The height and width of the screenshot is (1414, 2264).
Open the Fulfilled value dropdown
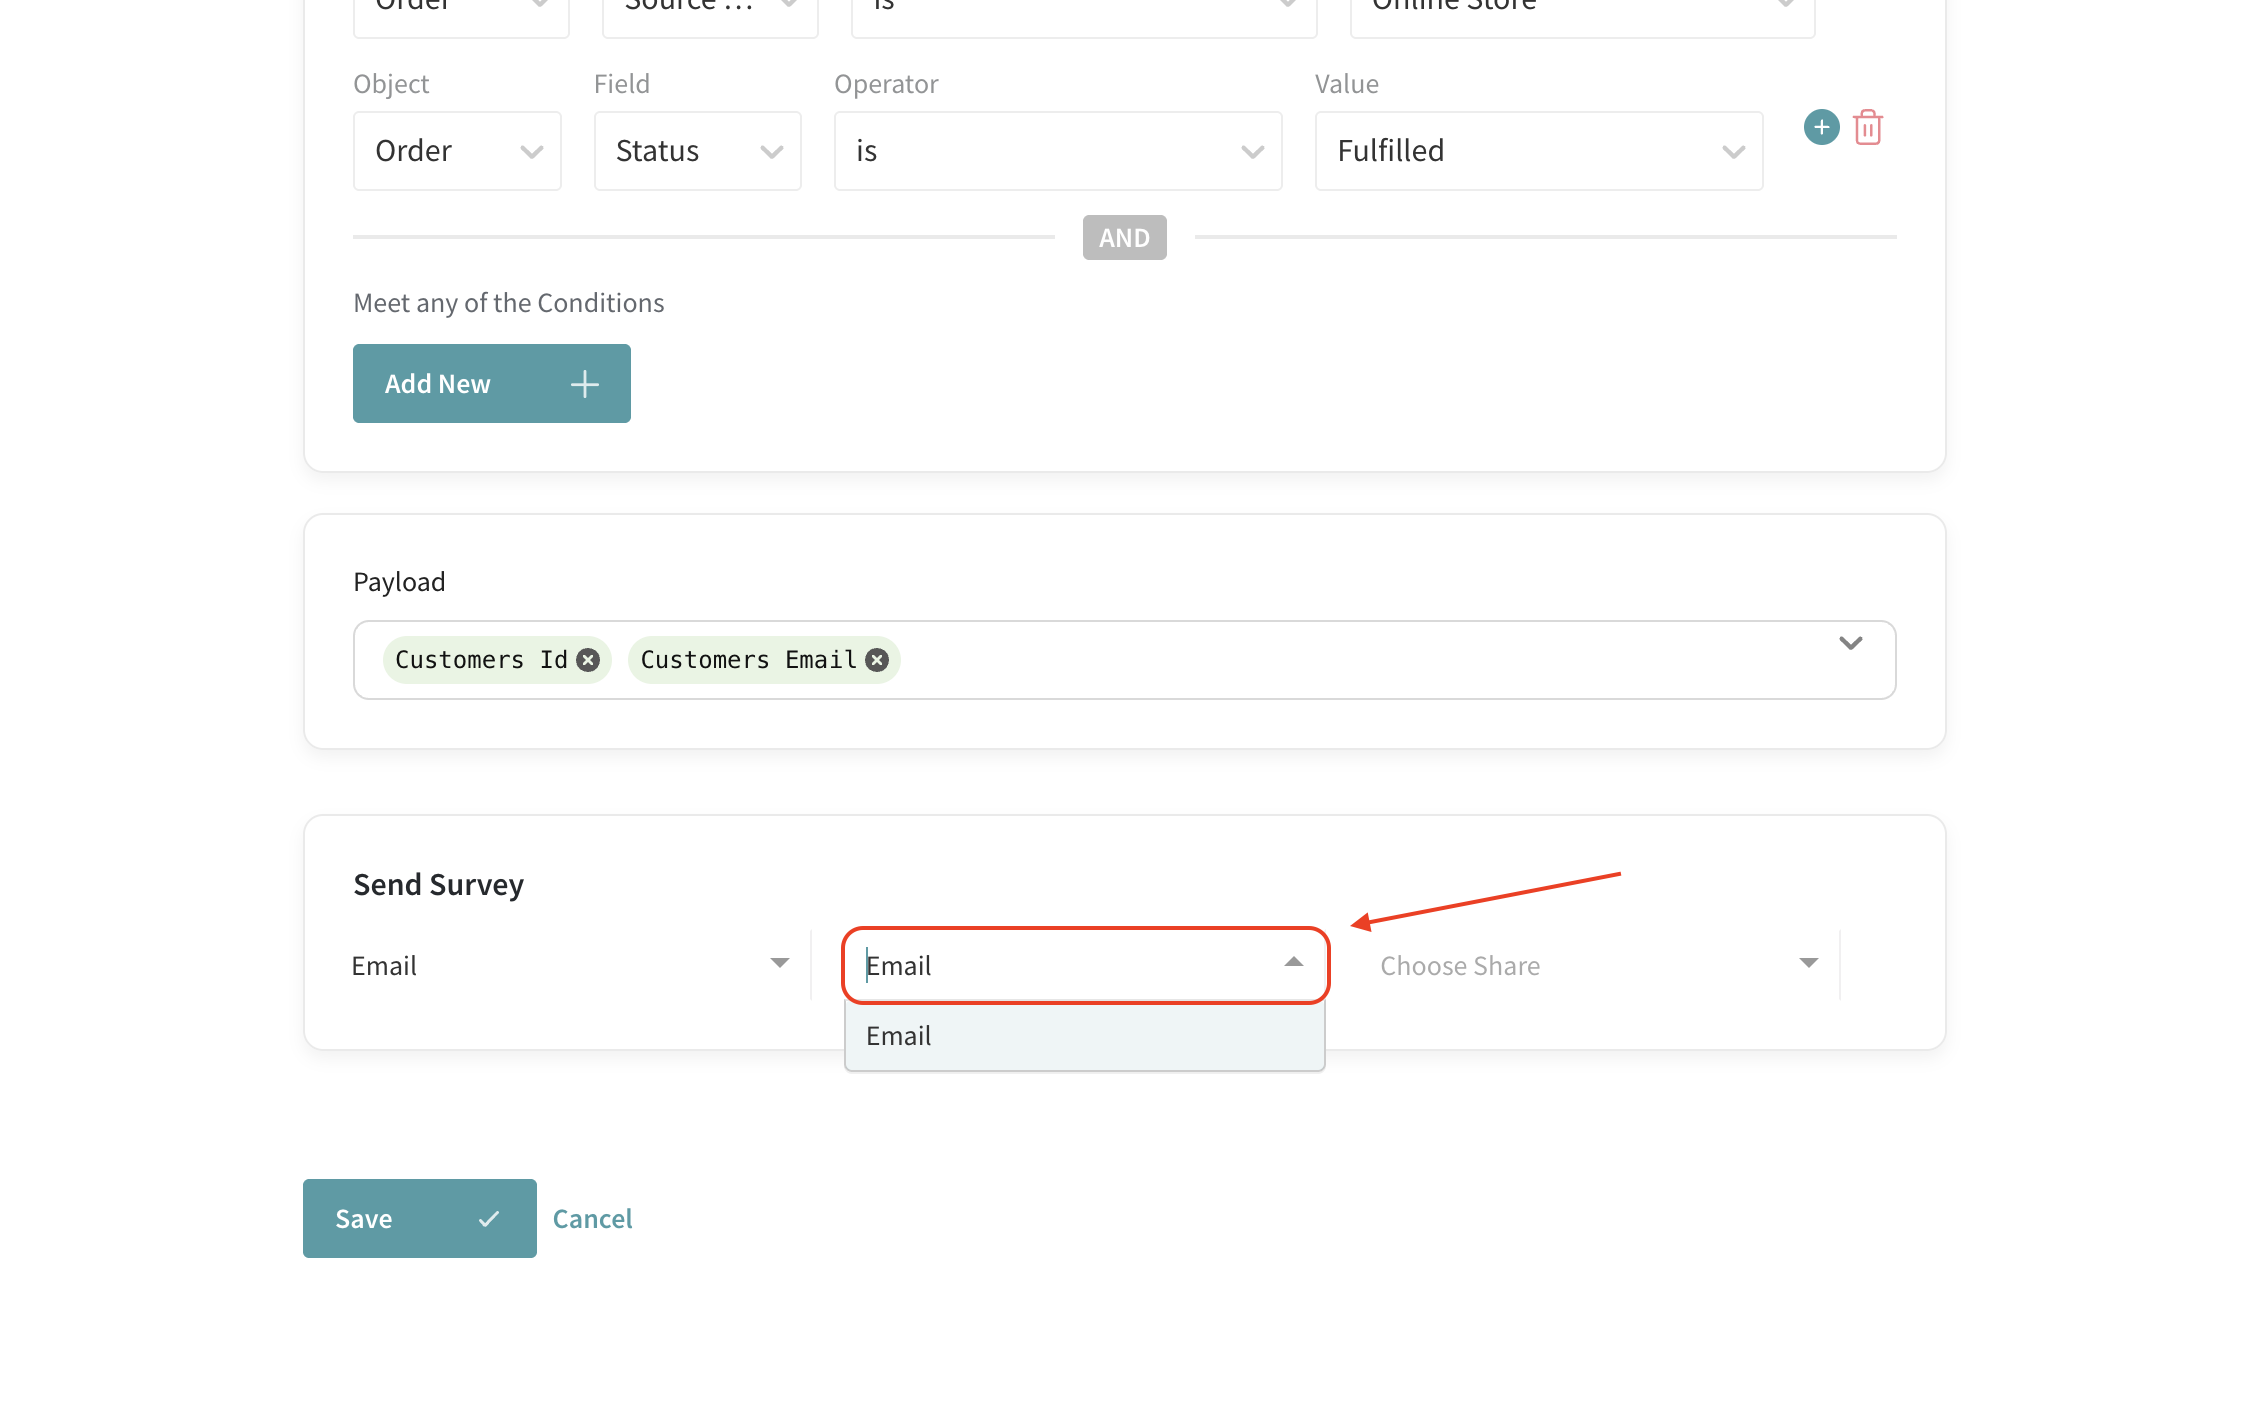click(x=1538, y=151)
